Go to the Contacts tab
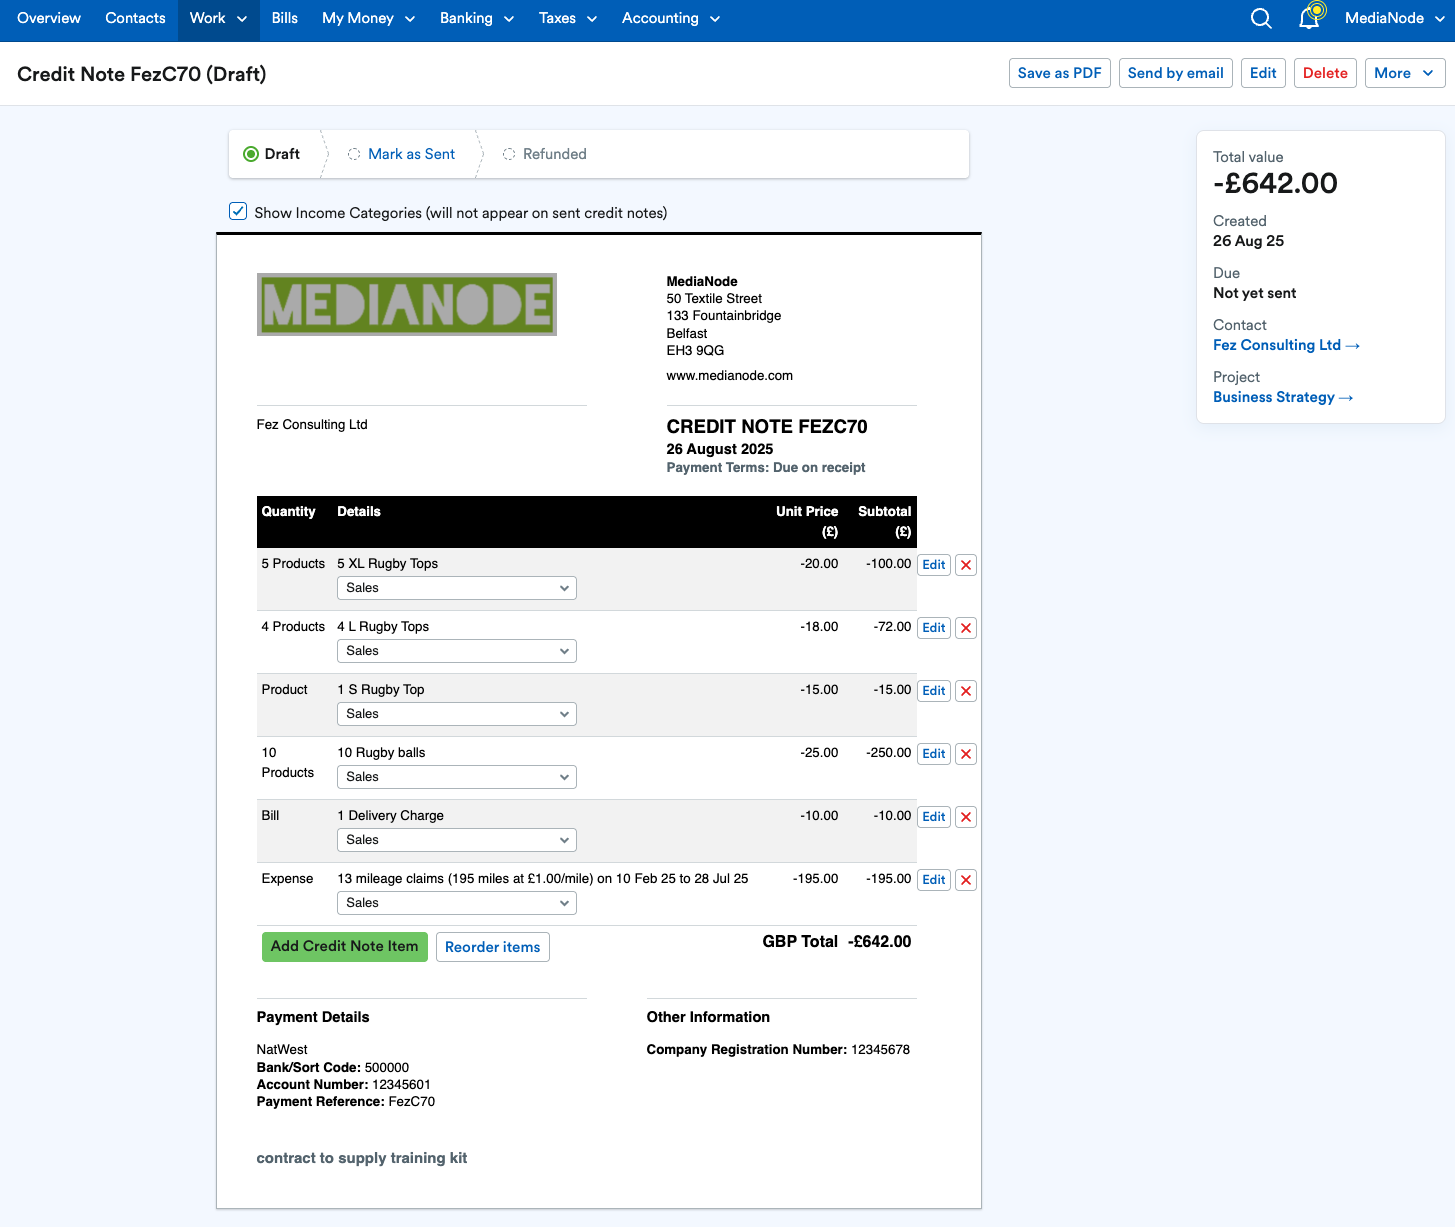This screenshot has width=1455, height=1227. (135, 19)
